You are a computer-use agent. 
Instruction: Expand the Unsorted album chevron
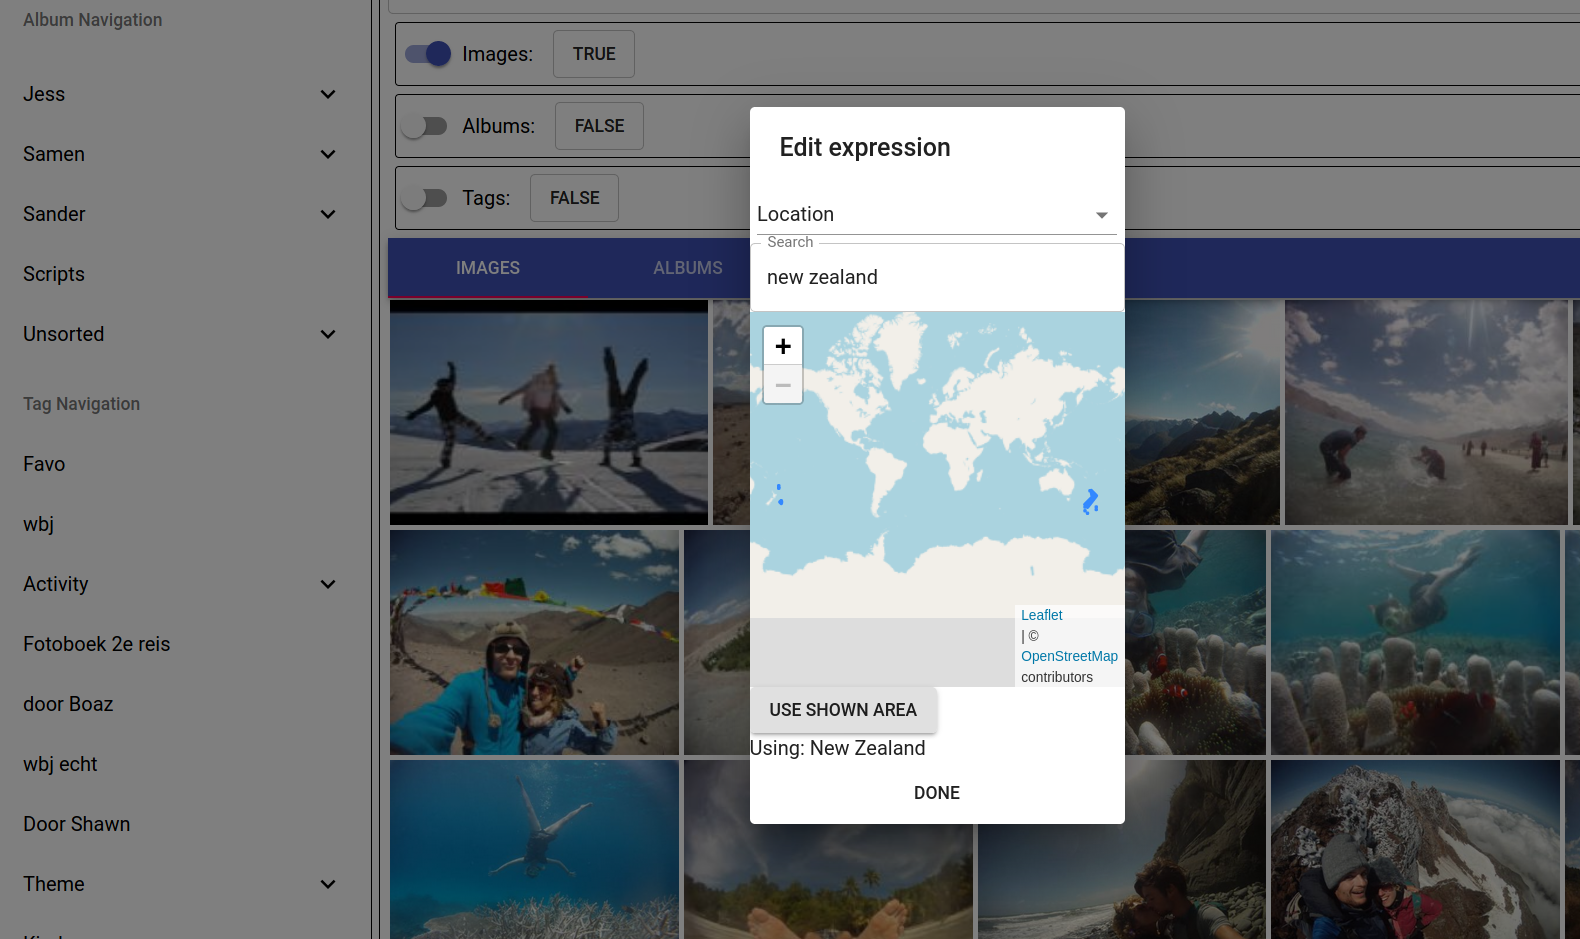tap(328, 334)
